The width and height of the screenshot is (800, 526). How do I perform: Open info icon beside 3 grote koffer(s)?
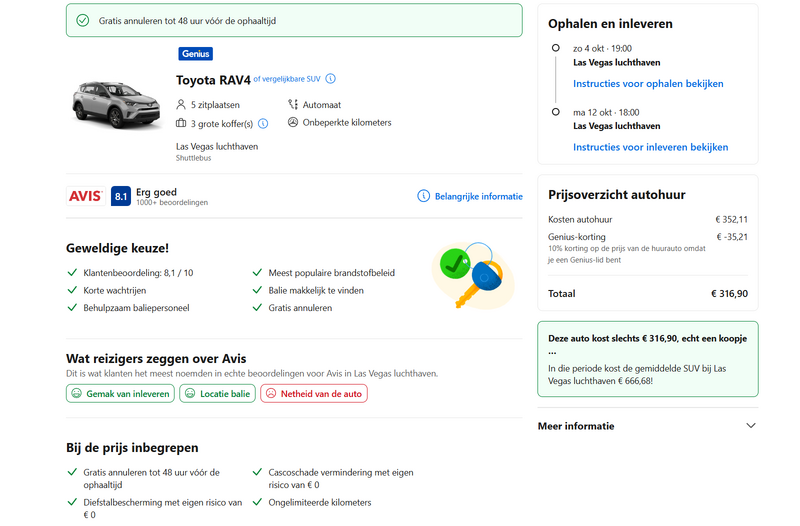[x=263, y=123]
